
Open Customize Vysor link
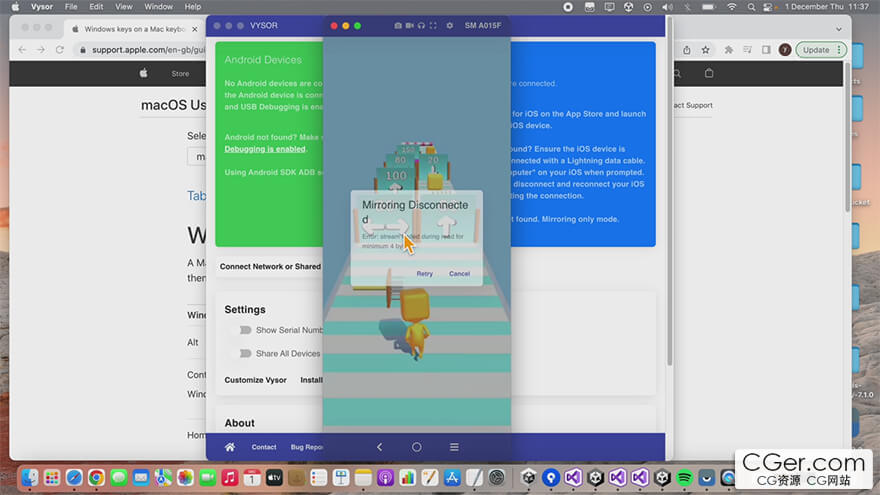point(255,380)
